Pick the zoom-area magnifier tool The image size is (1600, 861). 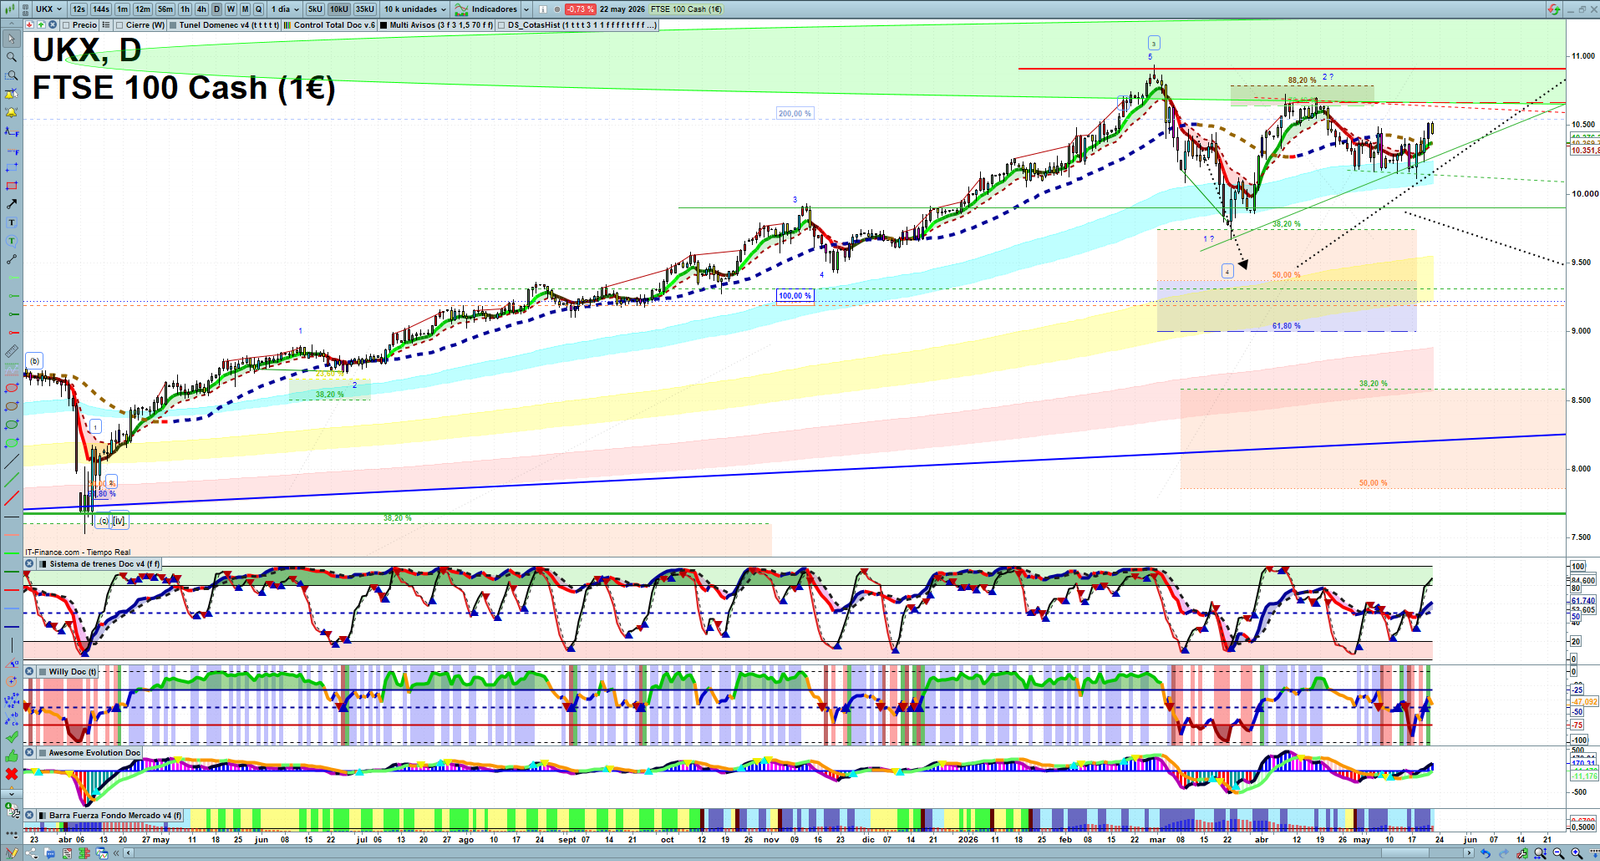pos(11,75)
